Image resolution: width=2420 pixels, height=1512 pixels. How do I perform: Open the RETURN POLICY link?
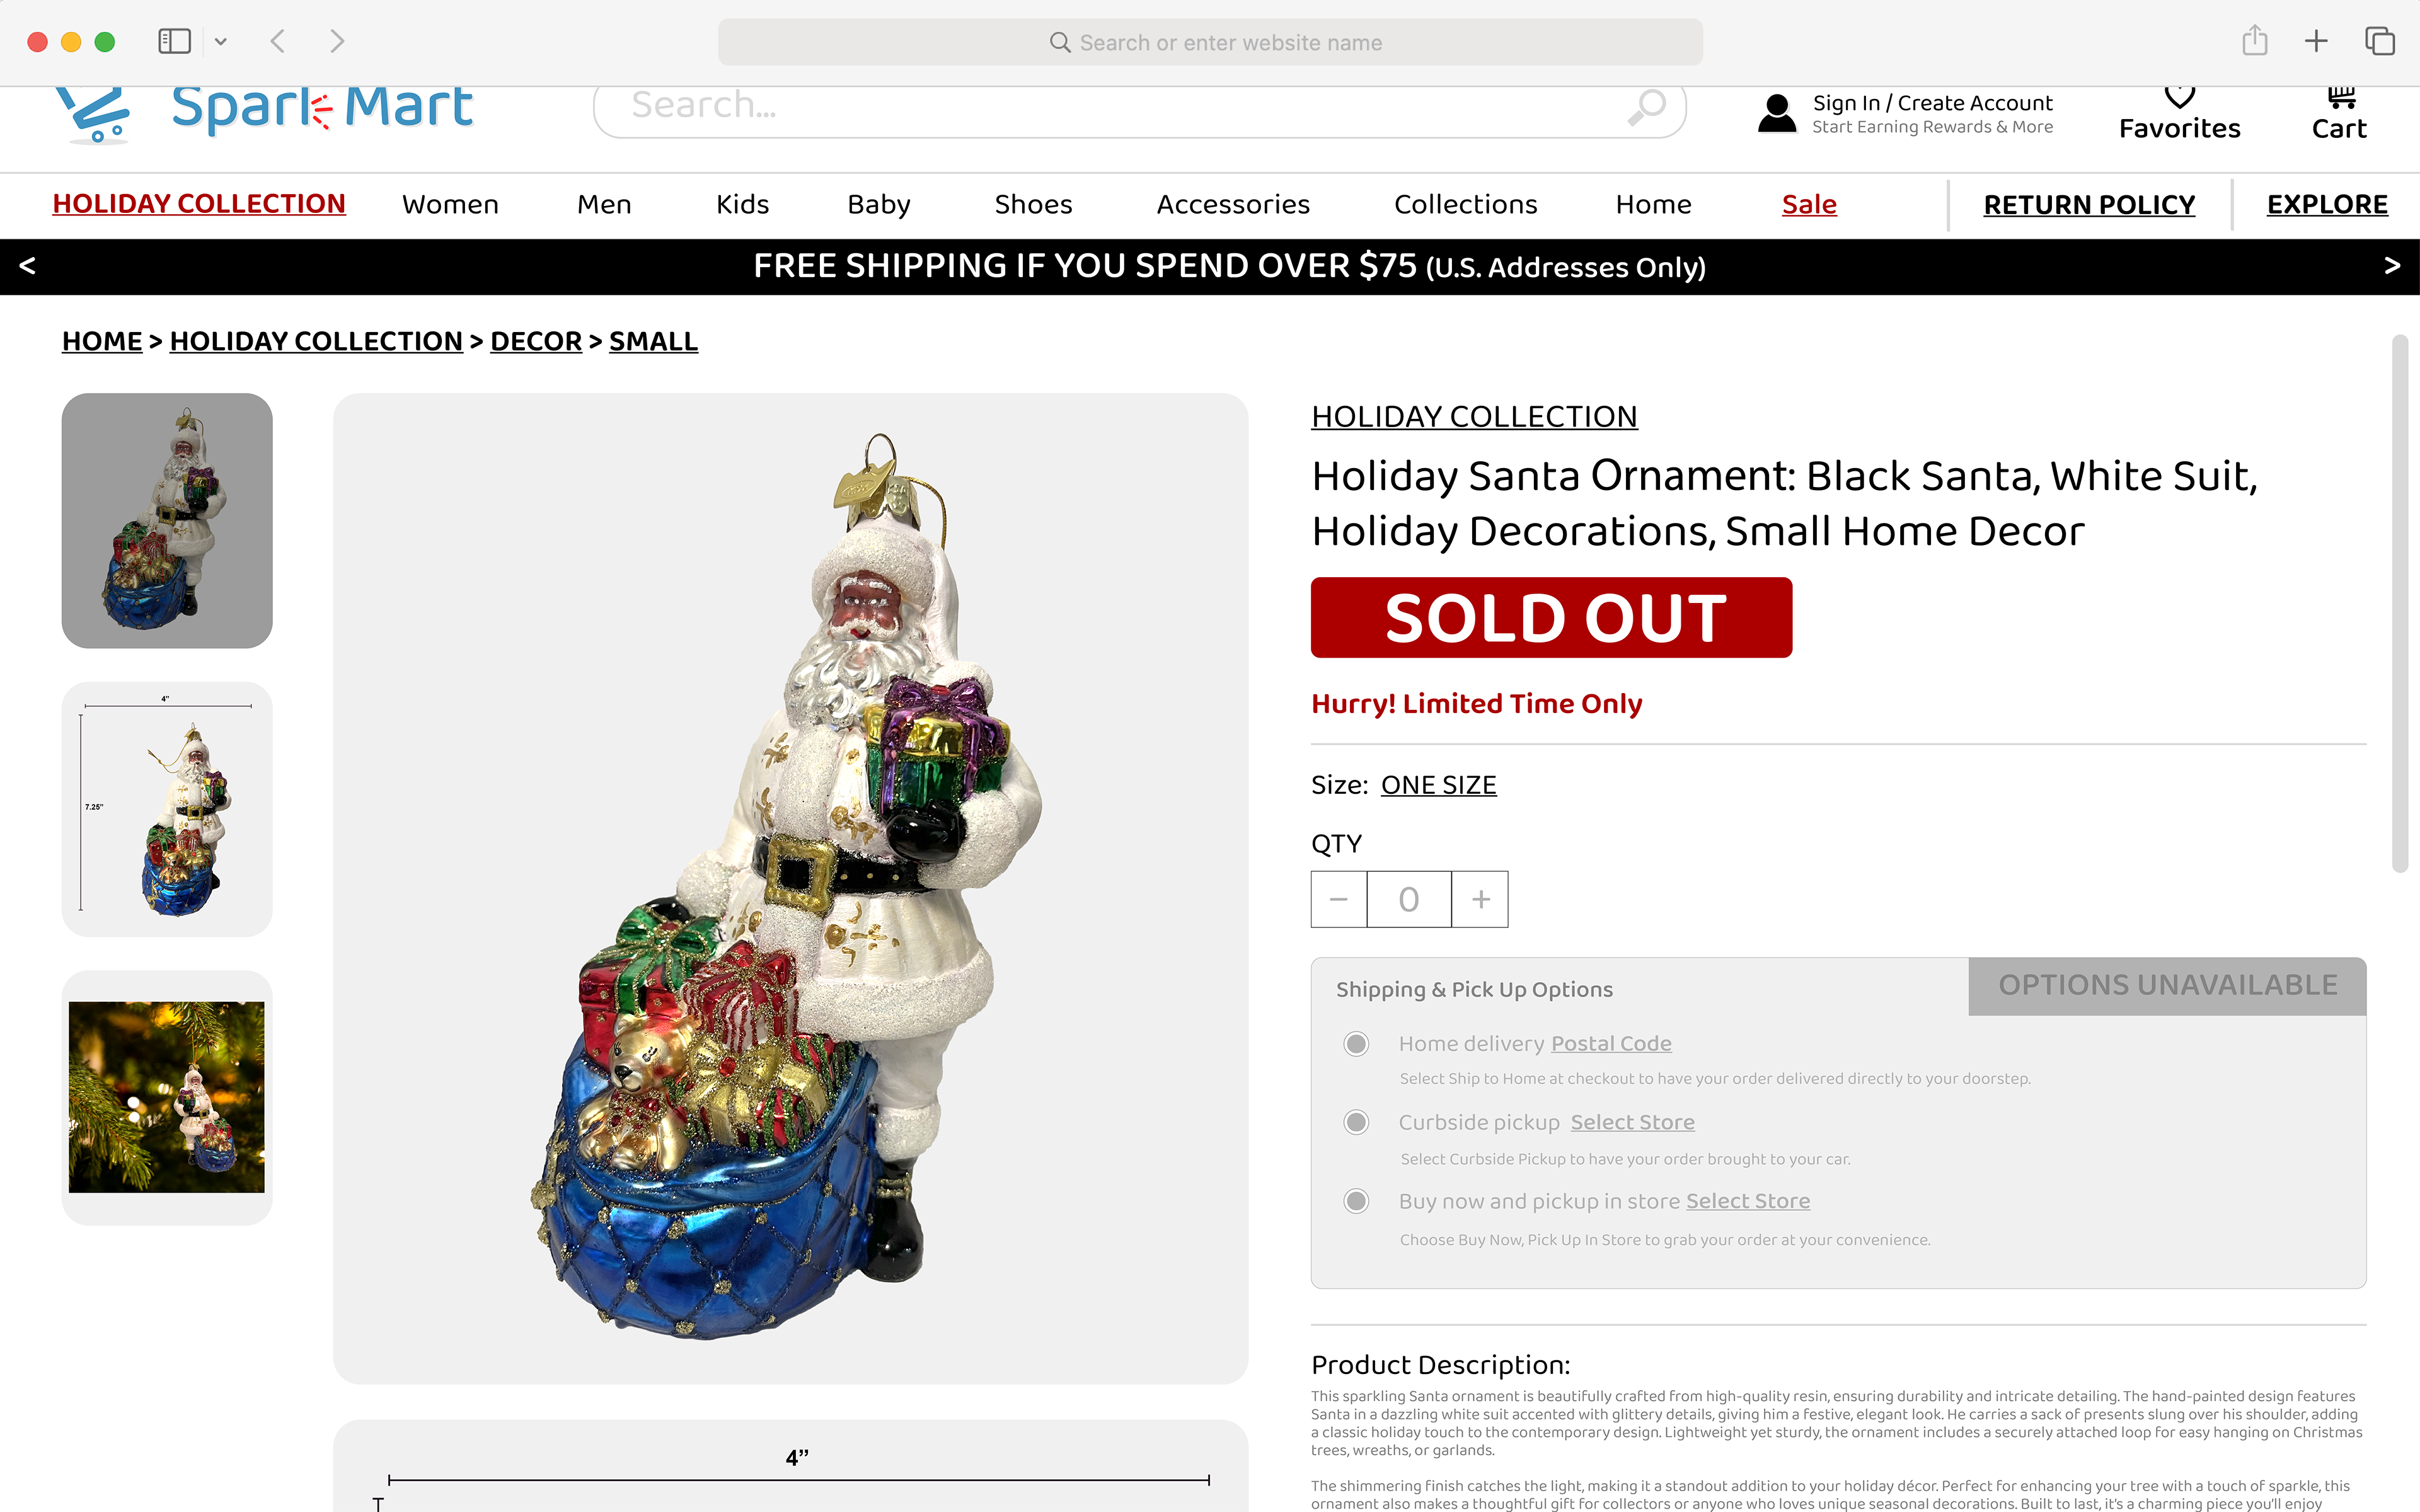pyautogui.click(x=2089, y=204)
